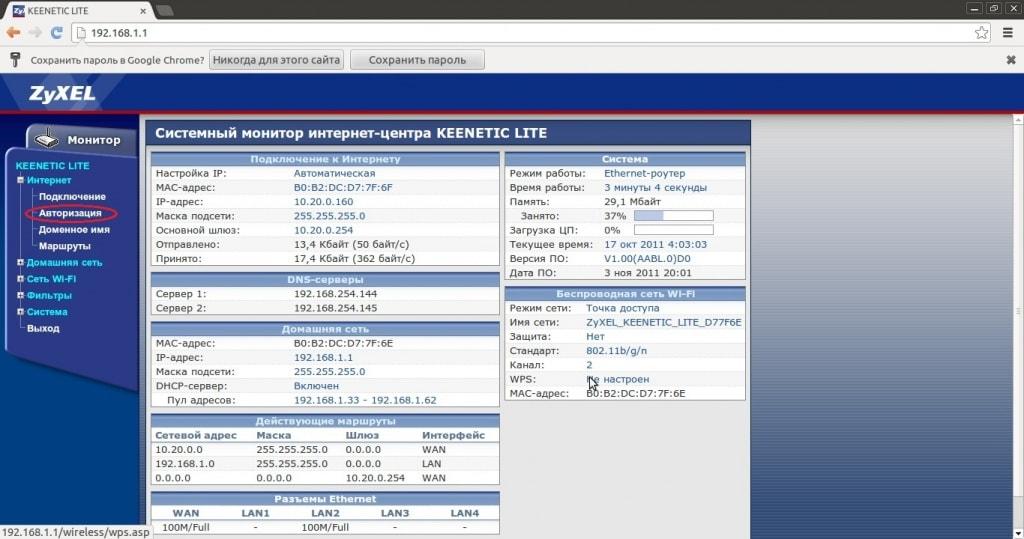Click route row 10.20.0.0
The image size is (1024, 539).
(x=325, y=449)
